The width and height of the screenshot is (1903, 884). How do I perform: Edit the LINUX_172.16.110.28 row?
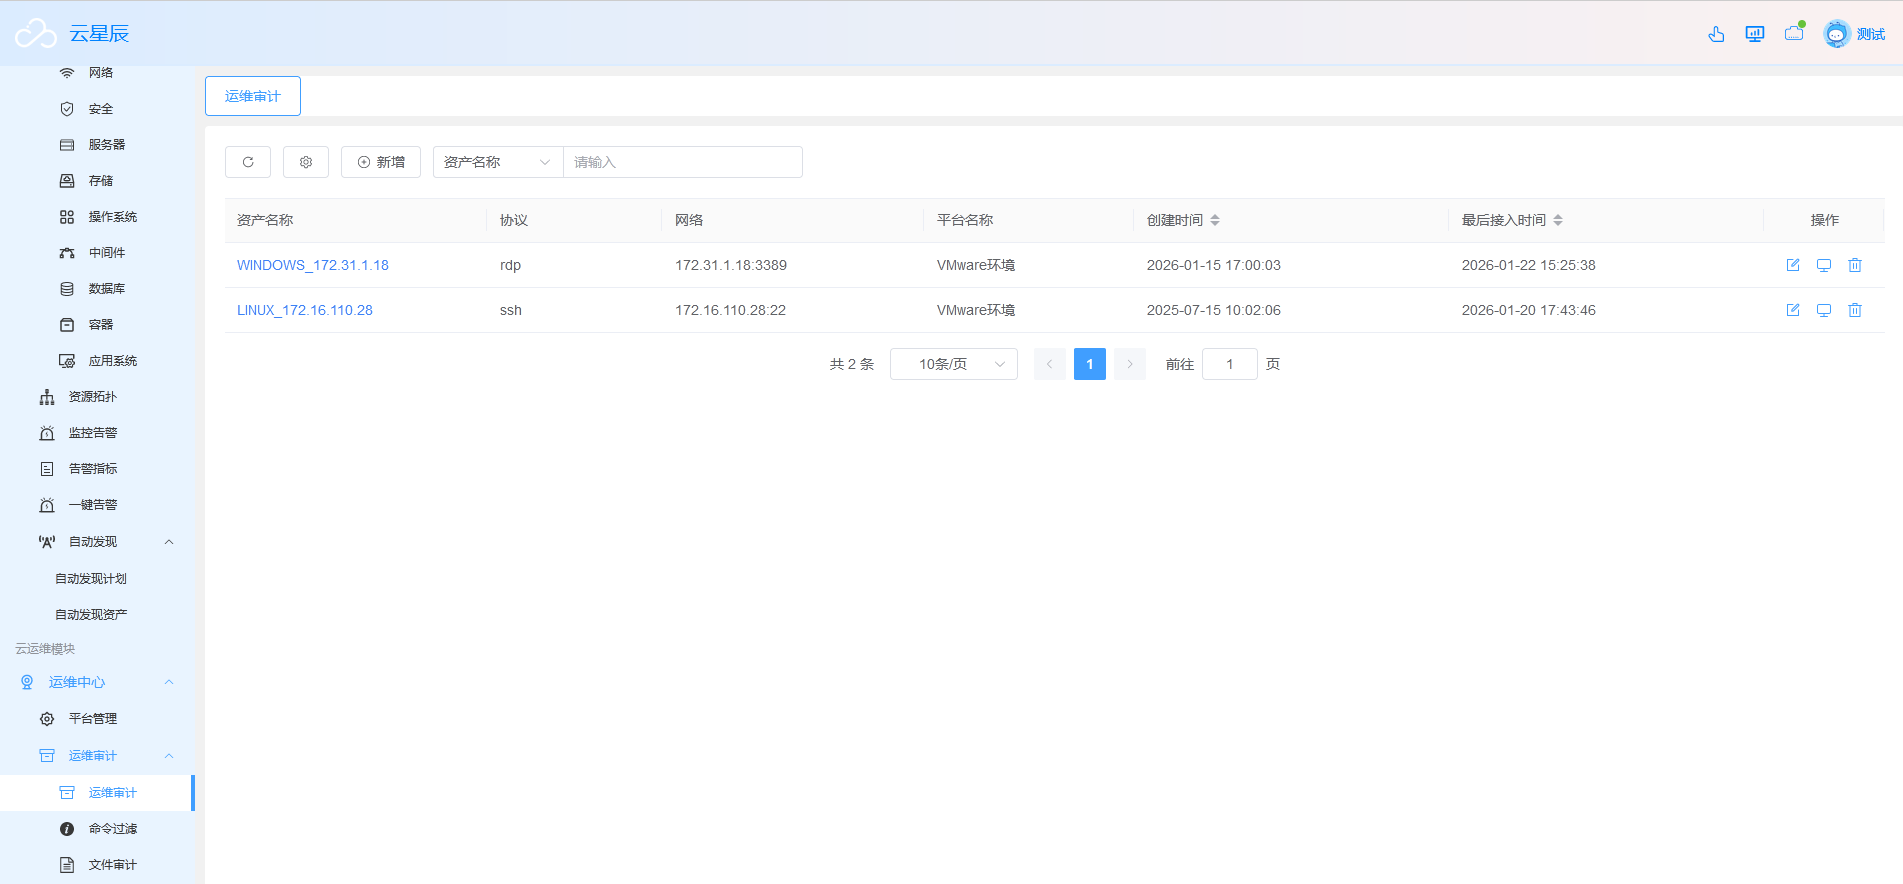(1793, 310)
